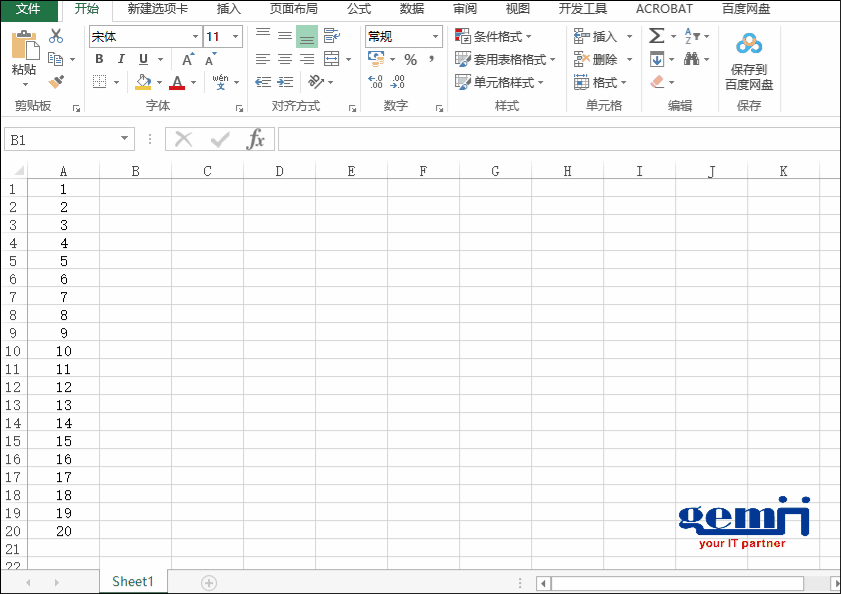Image resolution: width=841 pixels, height=594 pixels.
Task: Toggle Wrap Text in alignment group
Action: 331,36
